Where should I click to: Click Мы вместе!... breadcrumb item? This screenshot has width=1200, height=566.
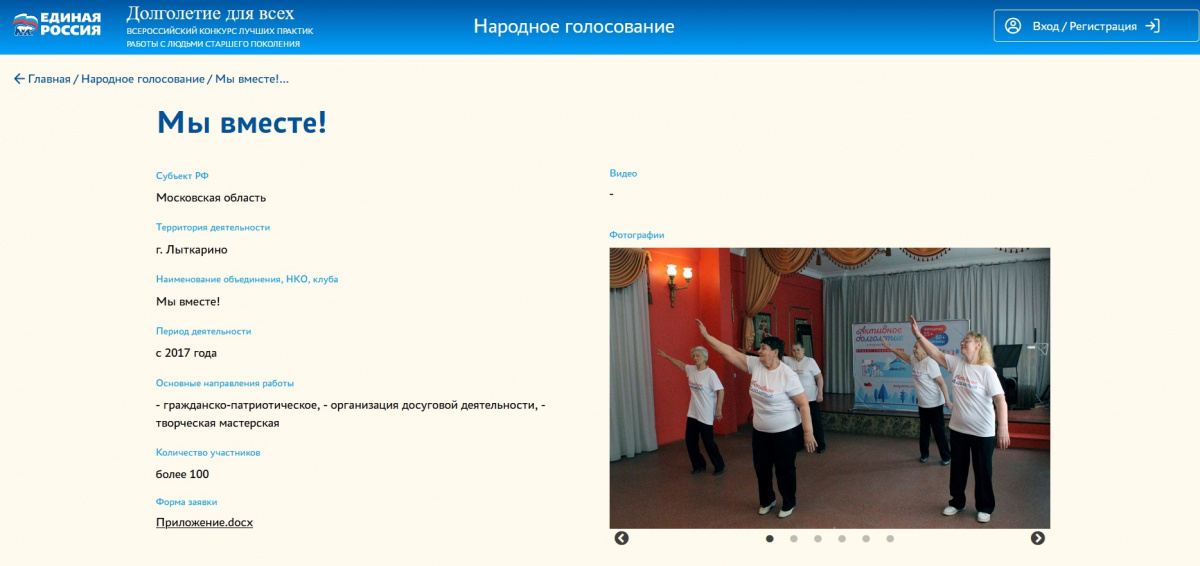pos(252,79)
